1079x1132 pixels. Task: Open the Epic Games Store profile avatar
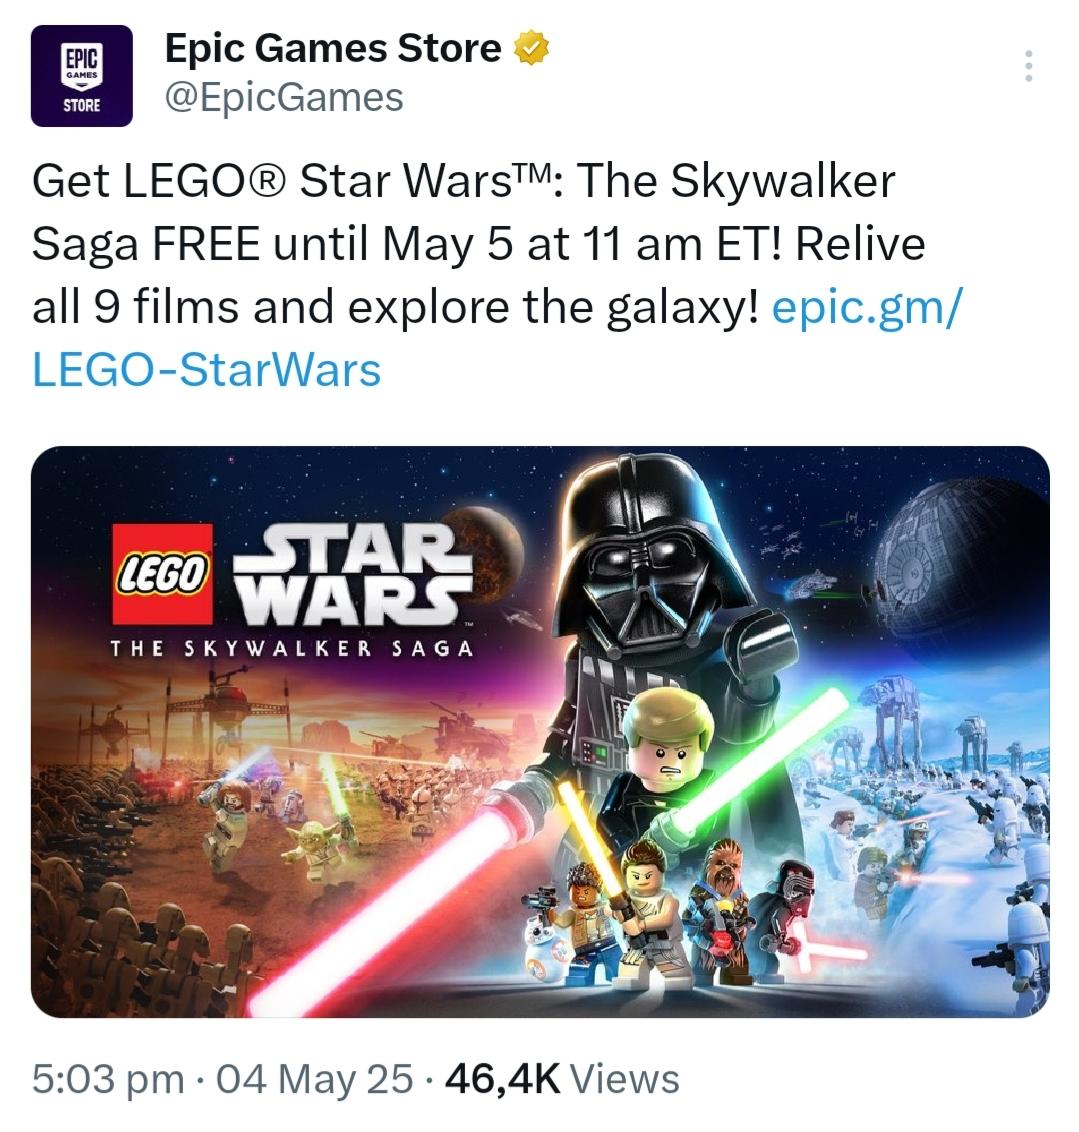point(82,76)
